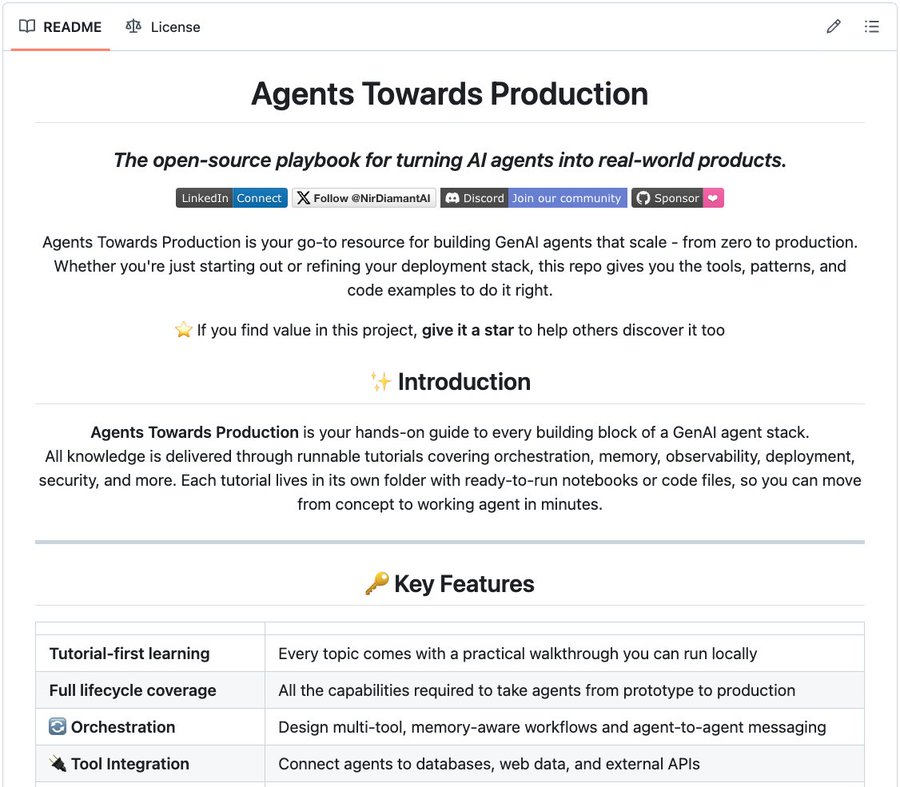The height and width of the screenshot is (787, 900).
Task: Click the Discord logo in badge
Action: 452,198
